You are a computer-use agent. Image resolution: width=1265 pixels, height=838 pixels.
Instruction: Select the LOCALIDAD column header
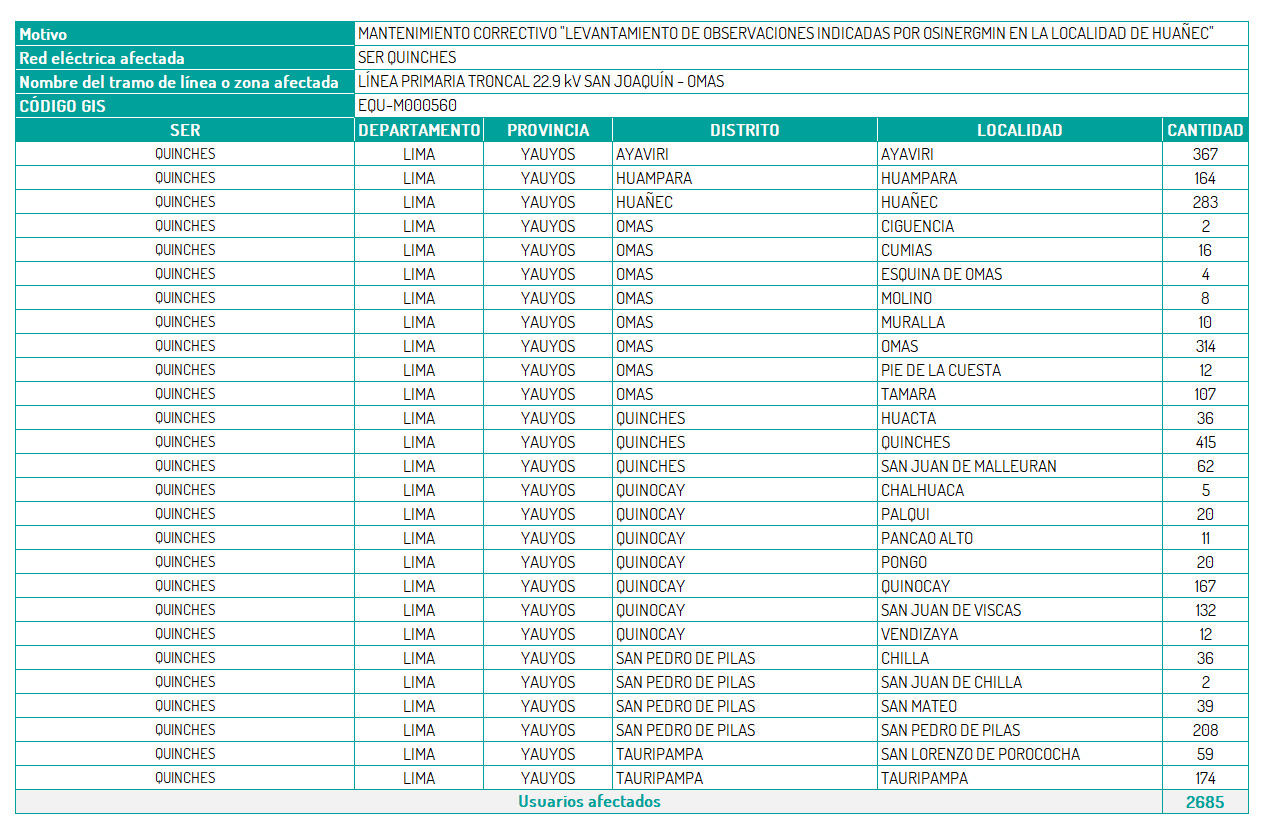(1020, 130)
